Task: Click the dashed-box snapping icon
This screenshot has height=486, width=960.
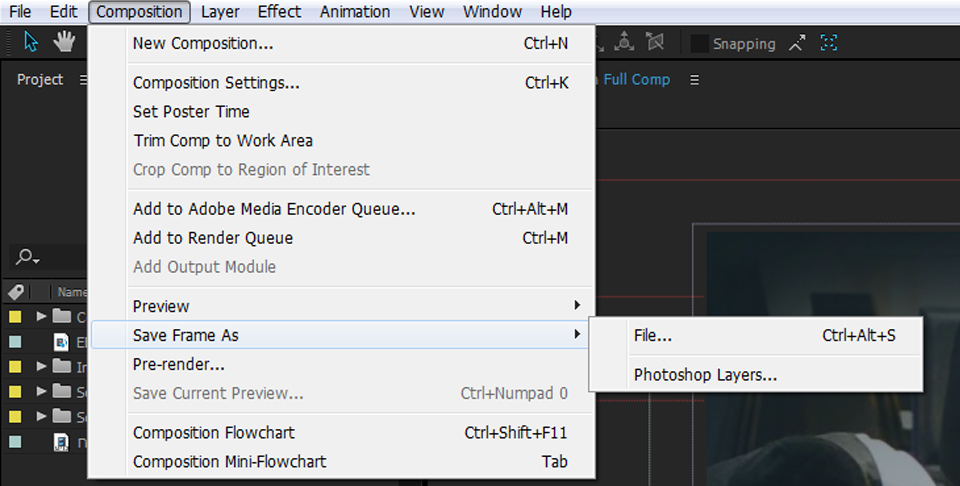Action: coord(829,43)
